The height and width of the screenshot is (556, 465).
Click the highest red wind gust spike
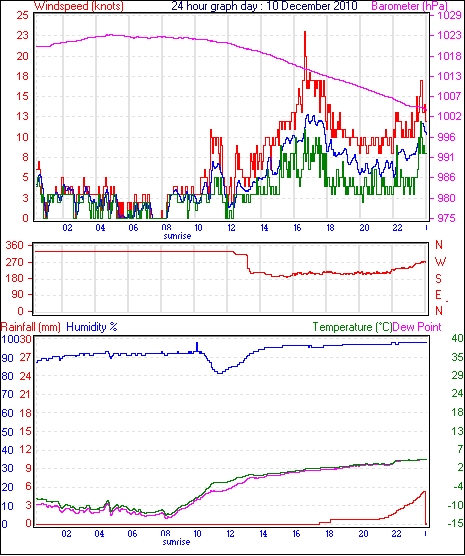tap(305, 33)
